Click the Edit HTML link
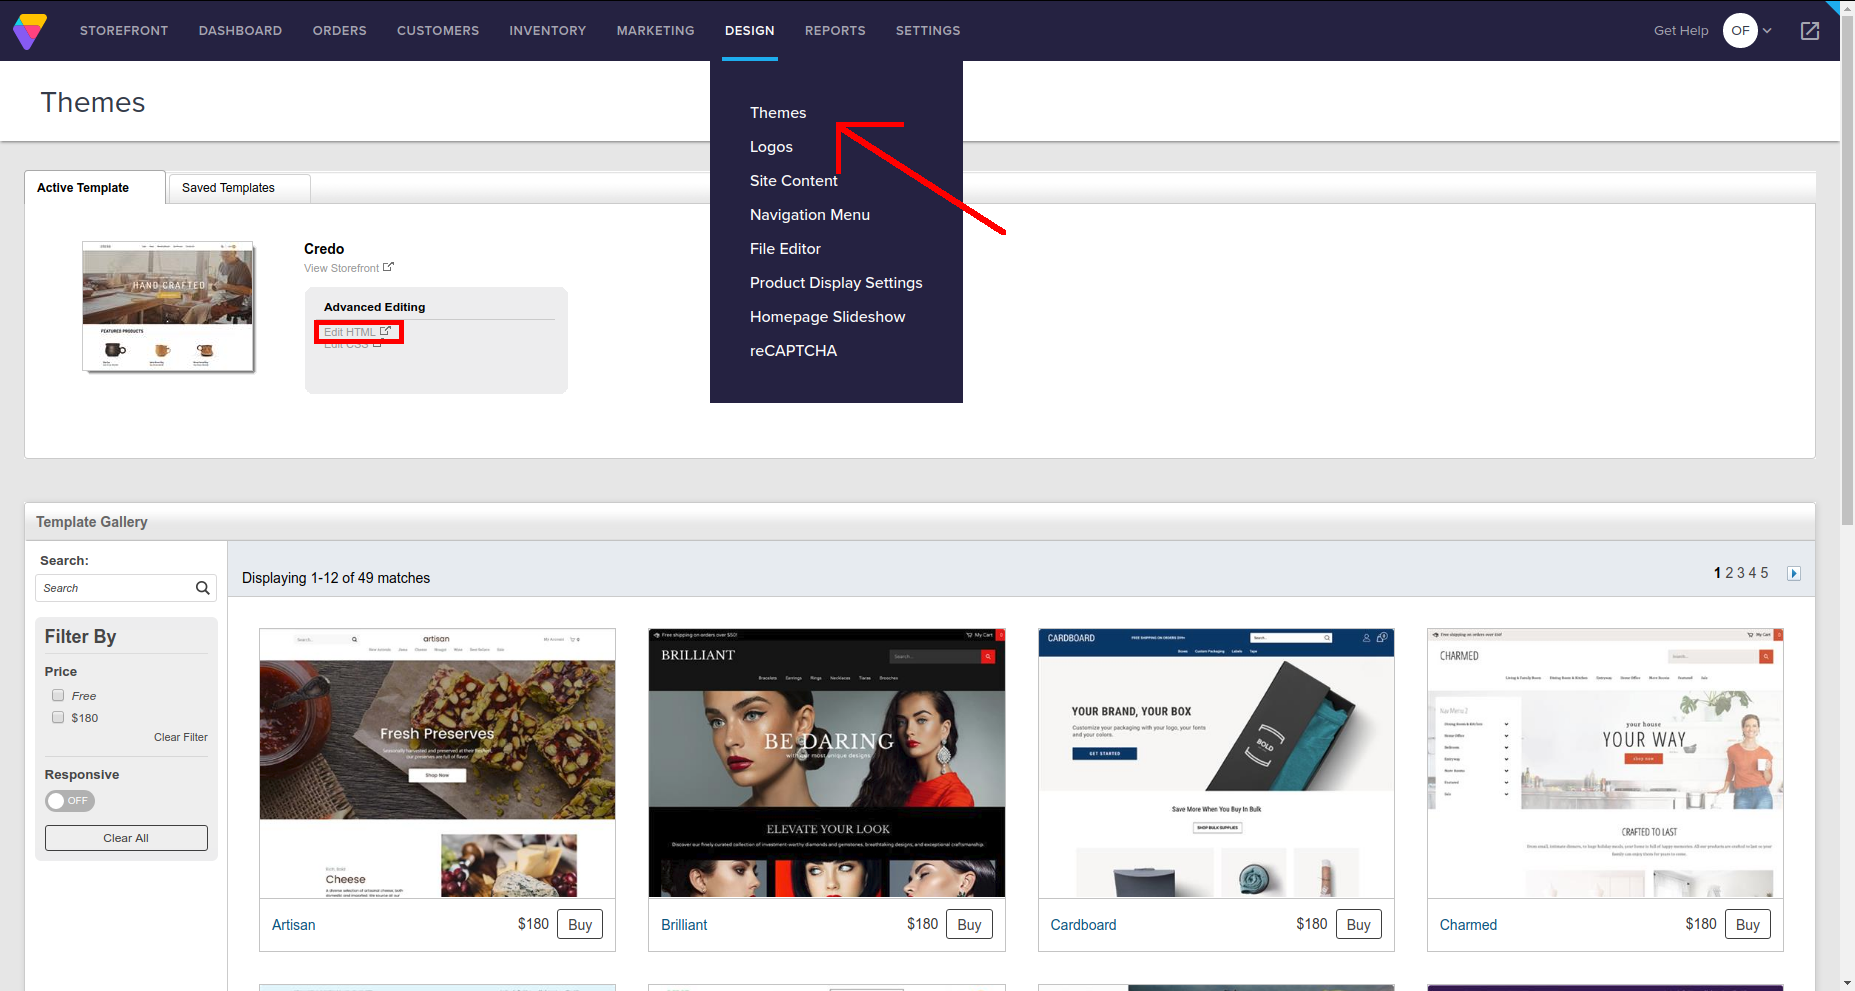The image size is (1855, 991). [357, 332]
